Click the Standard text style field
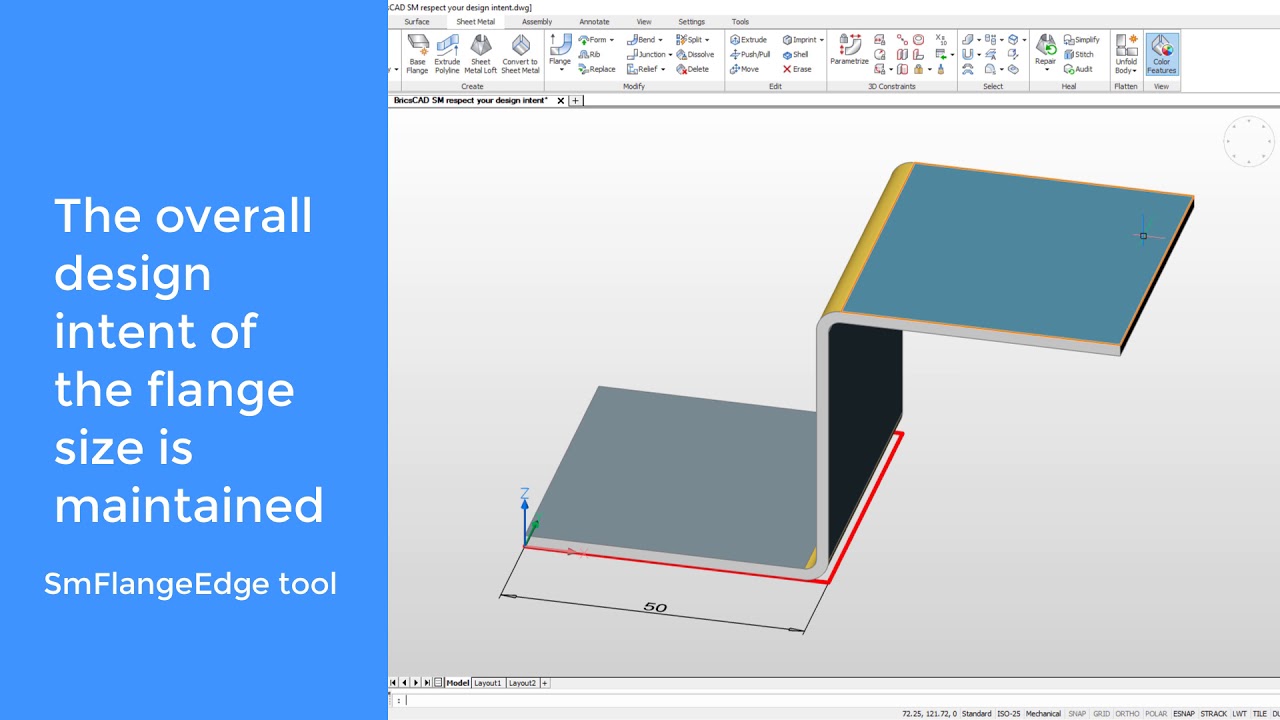This screenshot has width=1280, height=720. (977, 714)
